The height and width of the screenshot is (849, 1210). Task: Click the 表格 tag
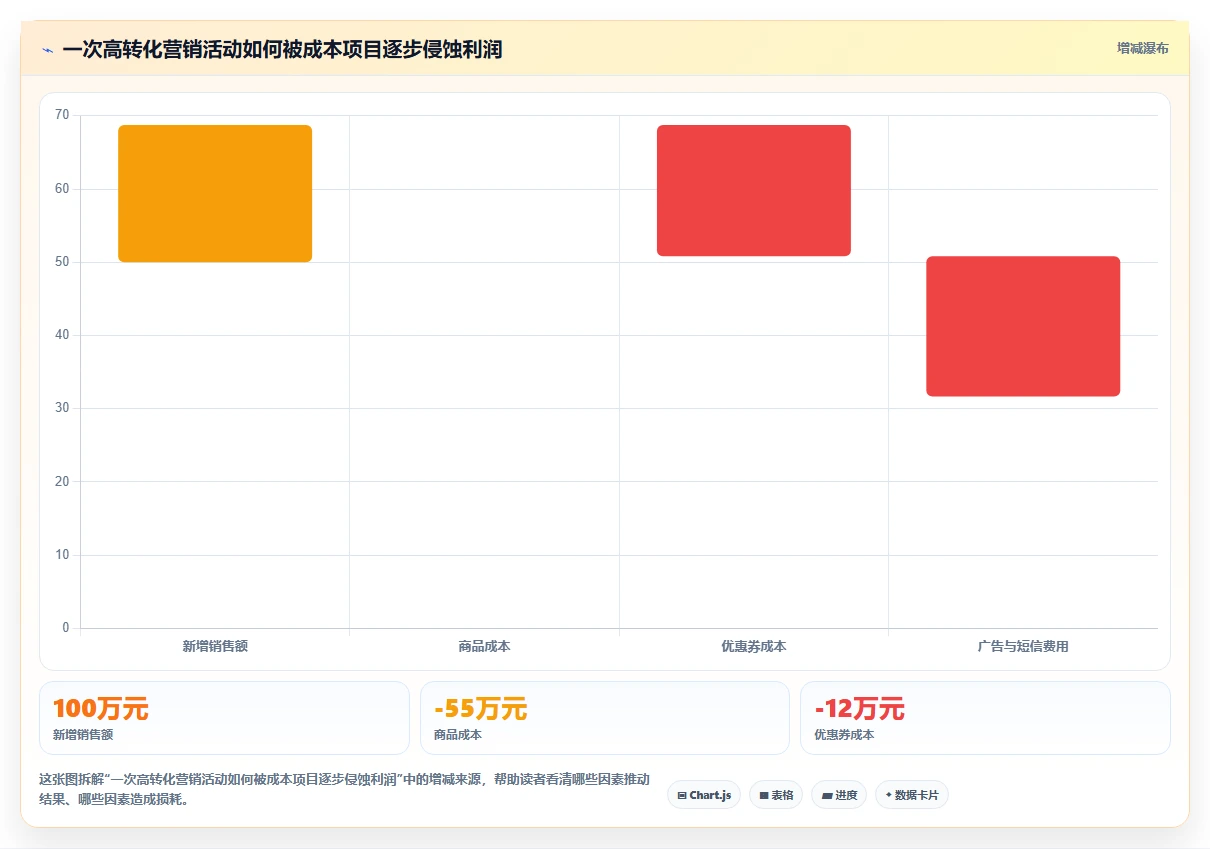tap(776, 795)
